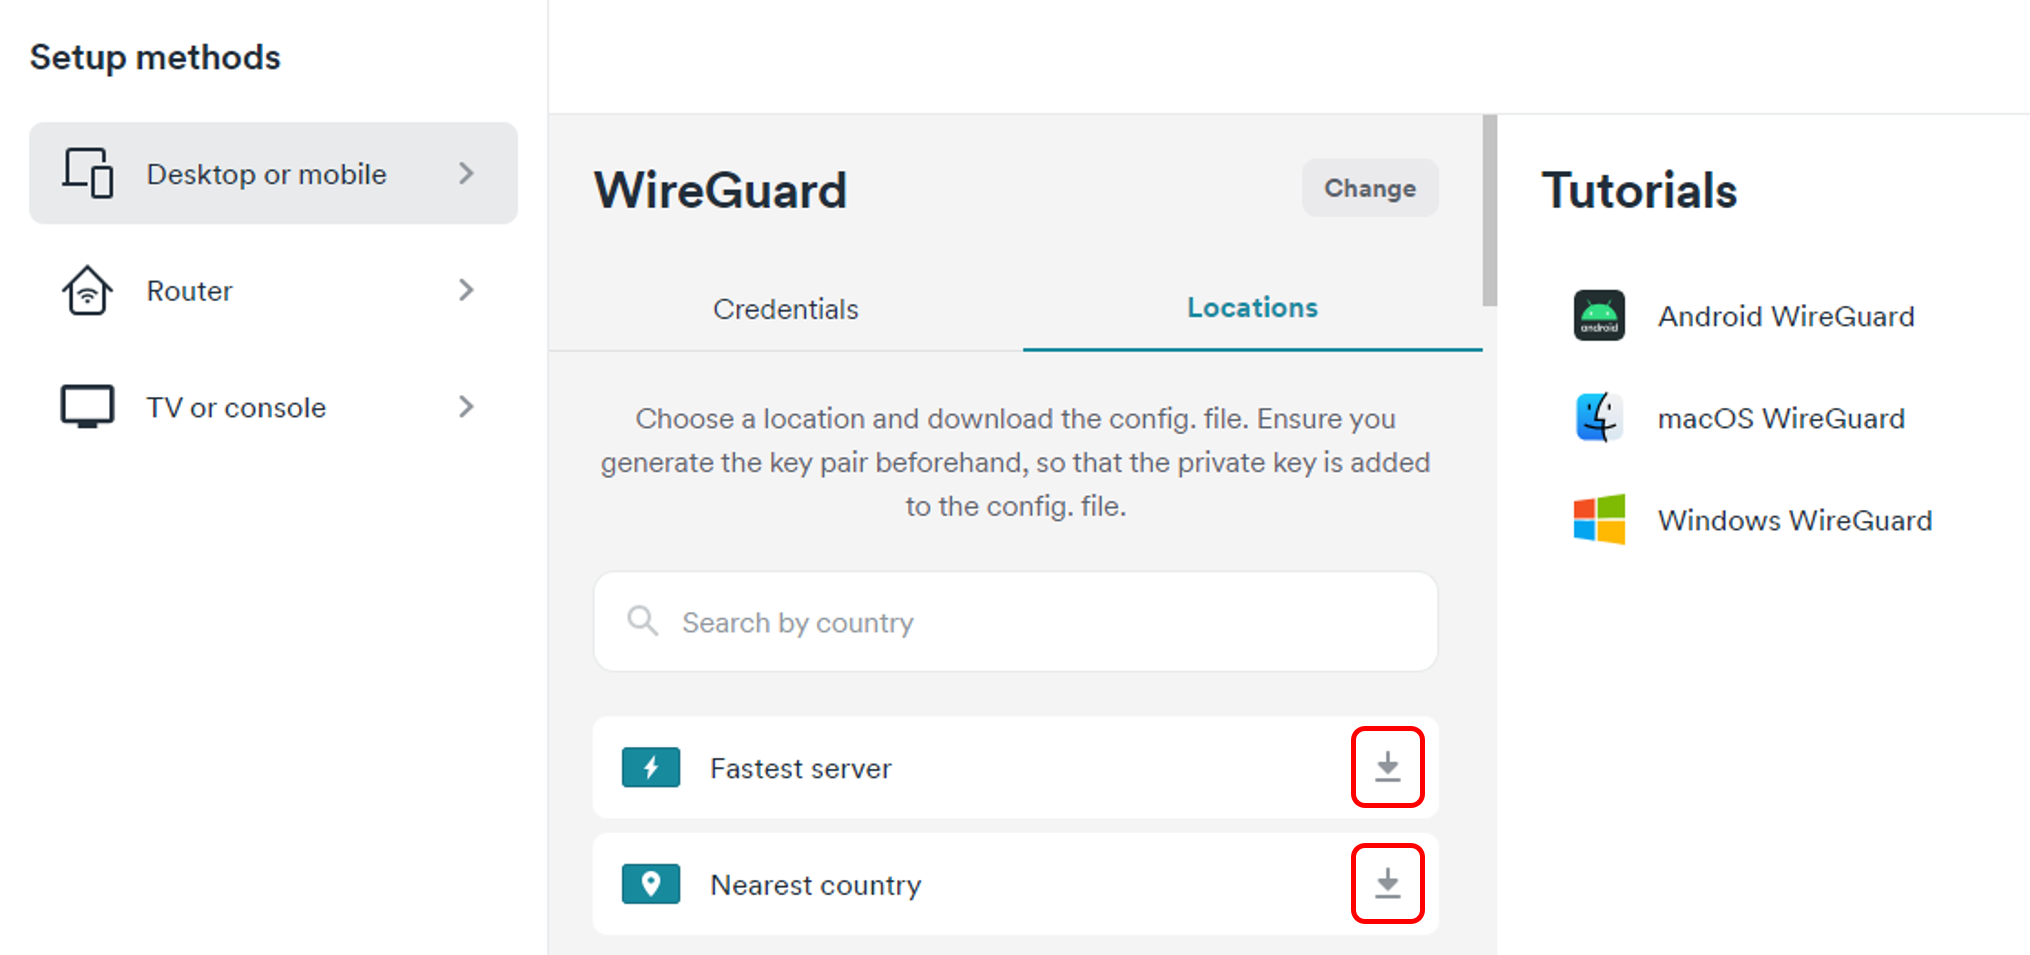2030x955 pixels.
Task: Select the Locations tab
Action: (1252, 308)
